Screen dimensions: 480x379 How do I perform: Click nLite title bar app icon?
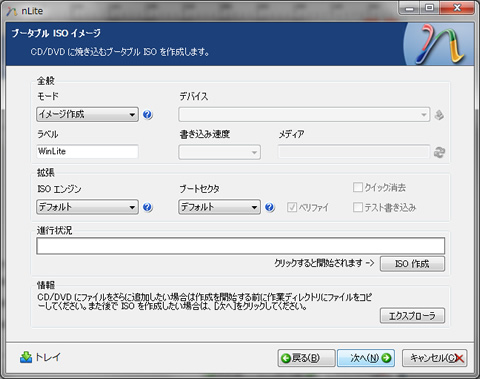coord(12,11)
